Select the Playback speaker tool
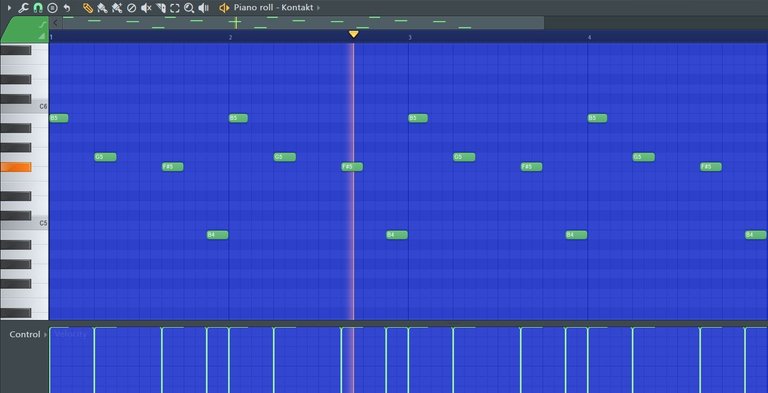The image size is (768, 393). coord(204,8)
